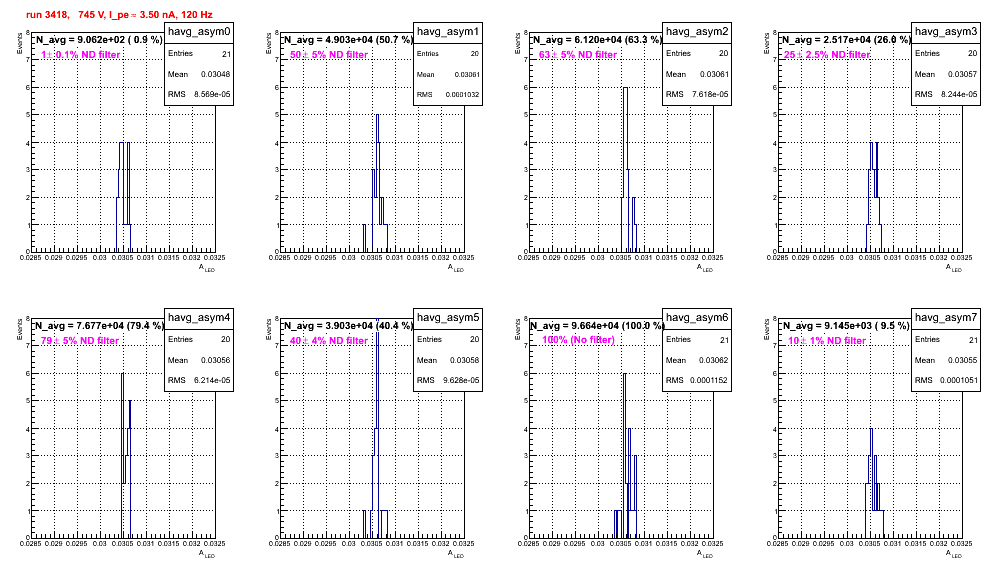Click Mean 0.03058 in havg_asym5 box
The height and width of the screenshot is (572, 996).
pyautogui.click(x=448, y=360)
